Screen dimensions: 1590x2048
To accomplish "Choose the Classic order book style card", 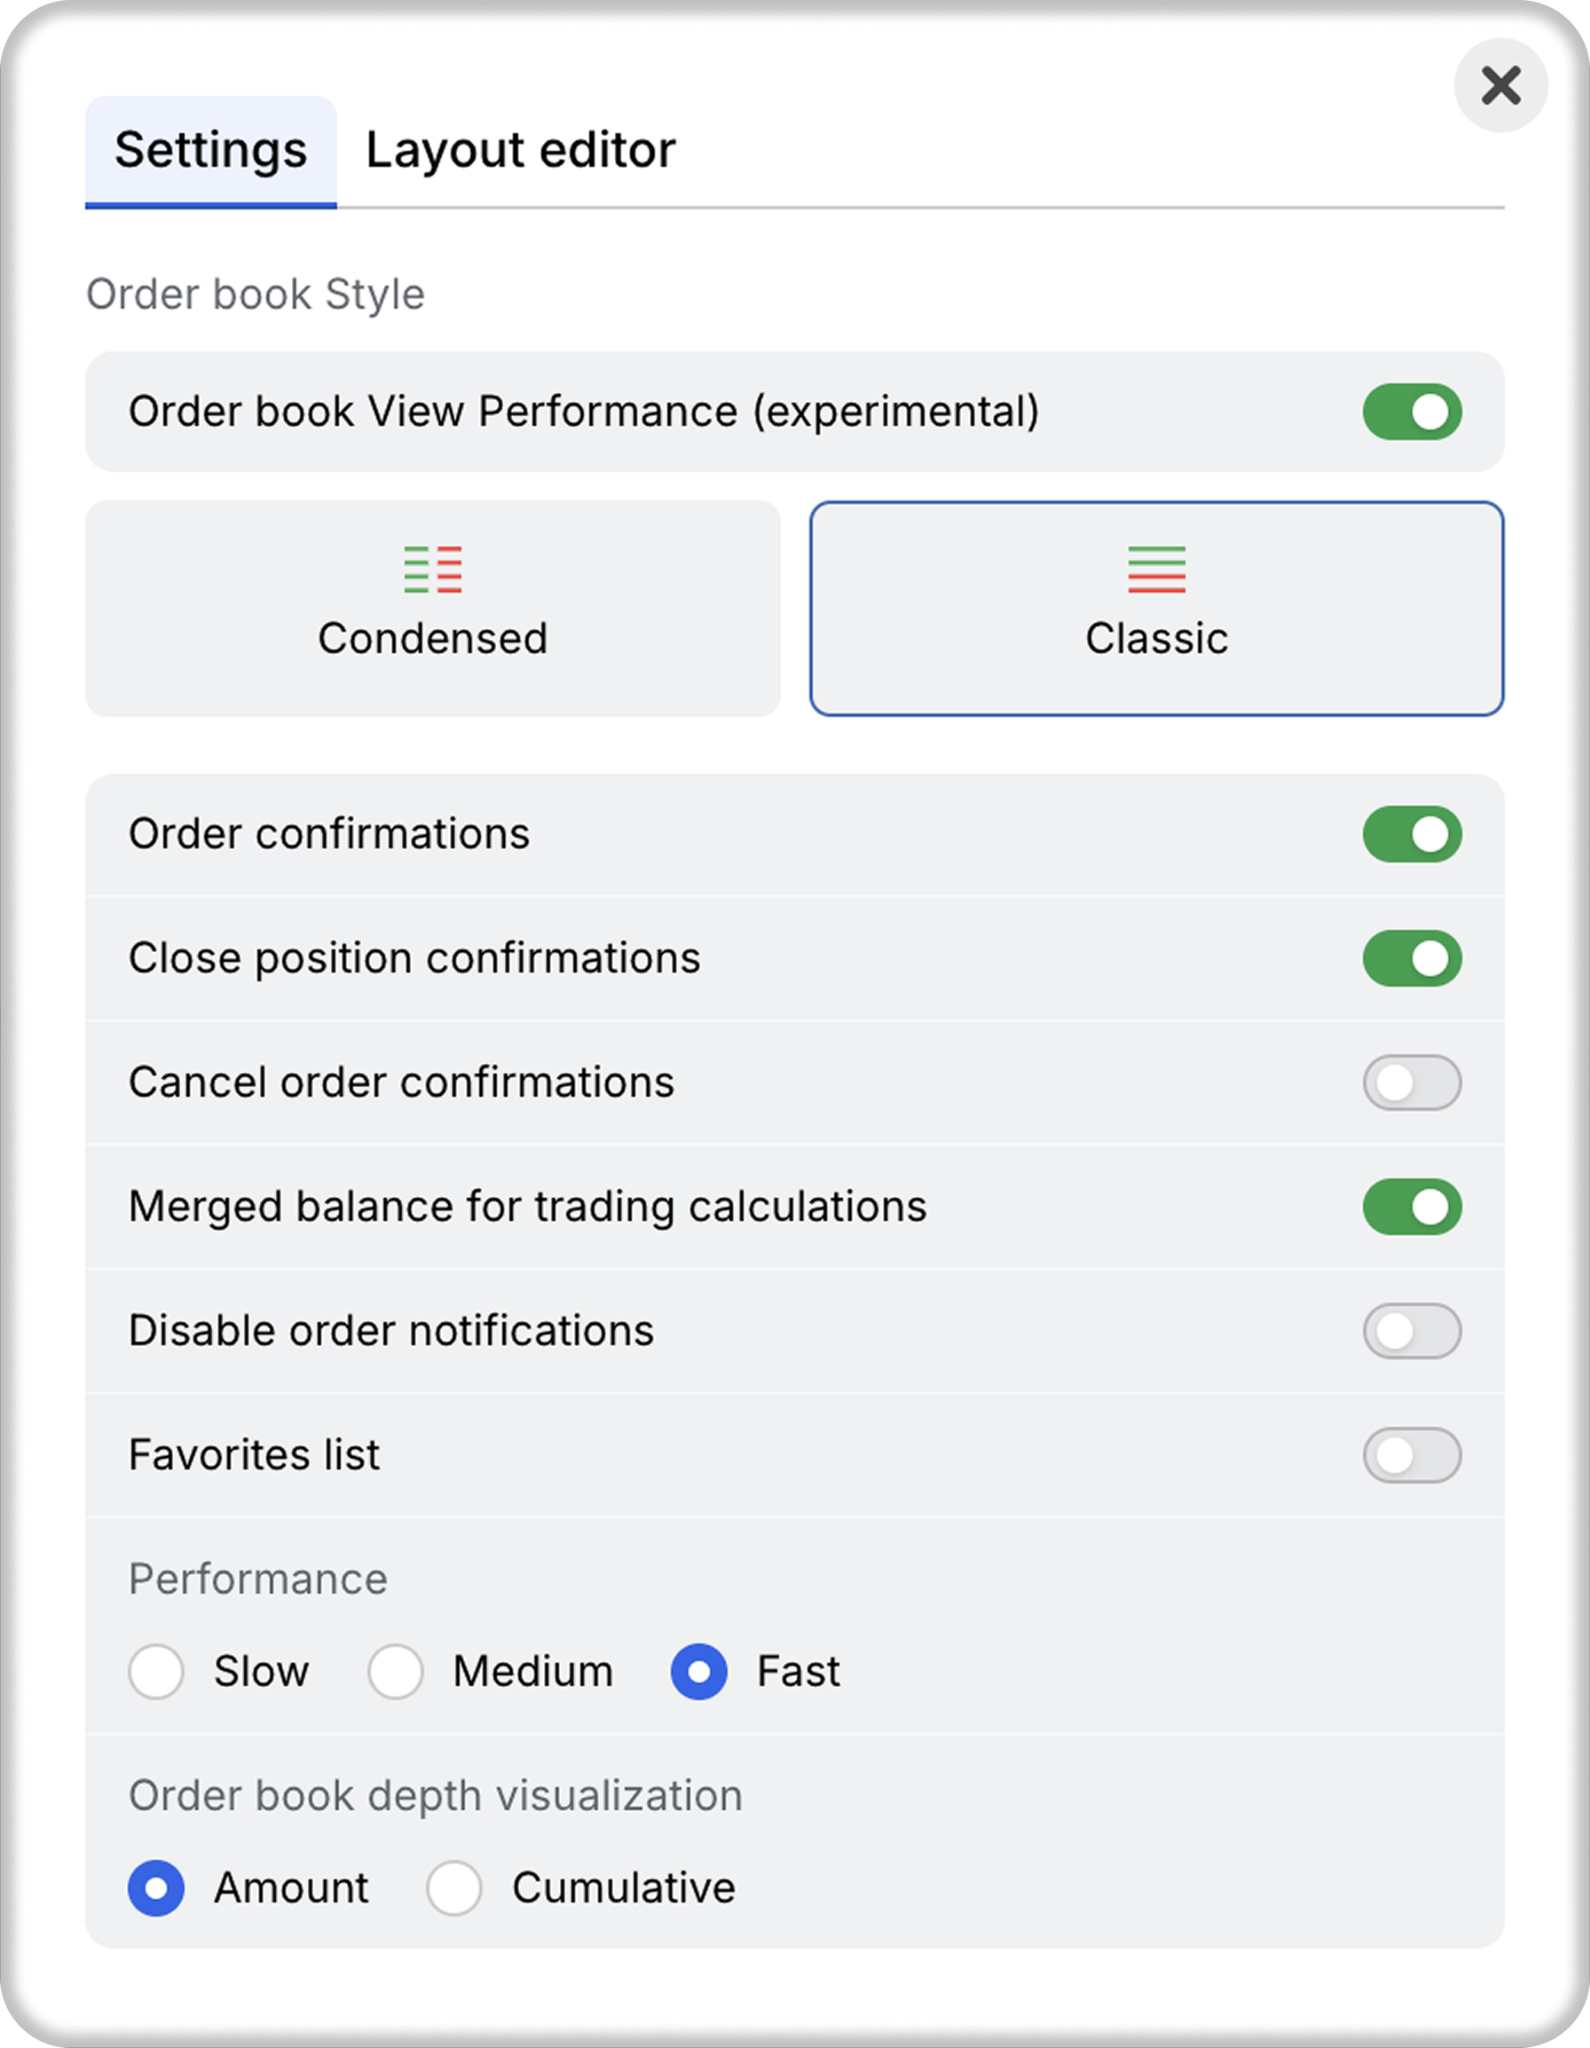I will pyautogui.click(x=1157, y=609).
